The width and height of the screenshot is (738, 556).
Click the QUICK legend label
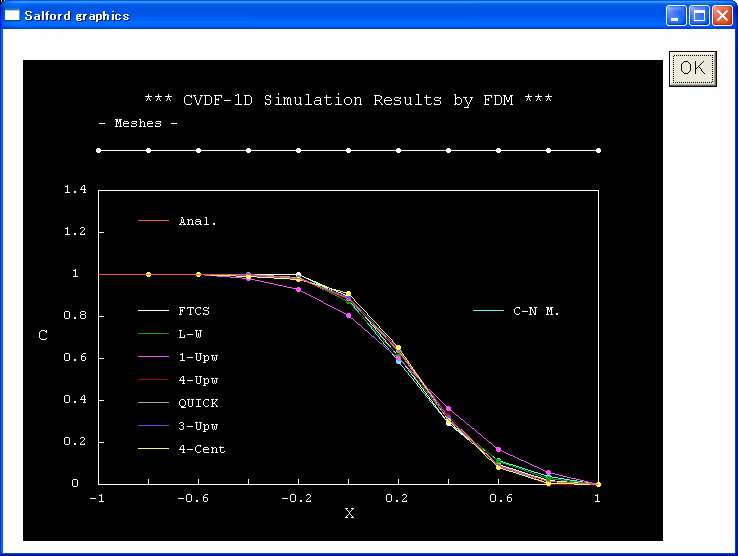click(x=198, y=403)
